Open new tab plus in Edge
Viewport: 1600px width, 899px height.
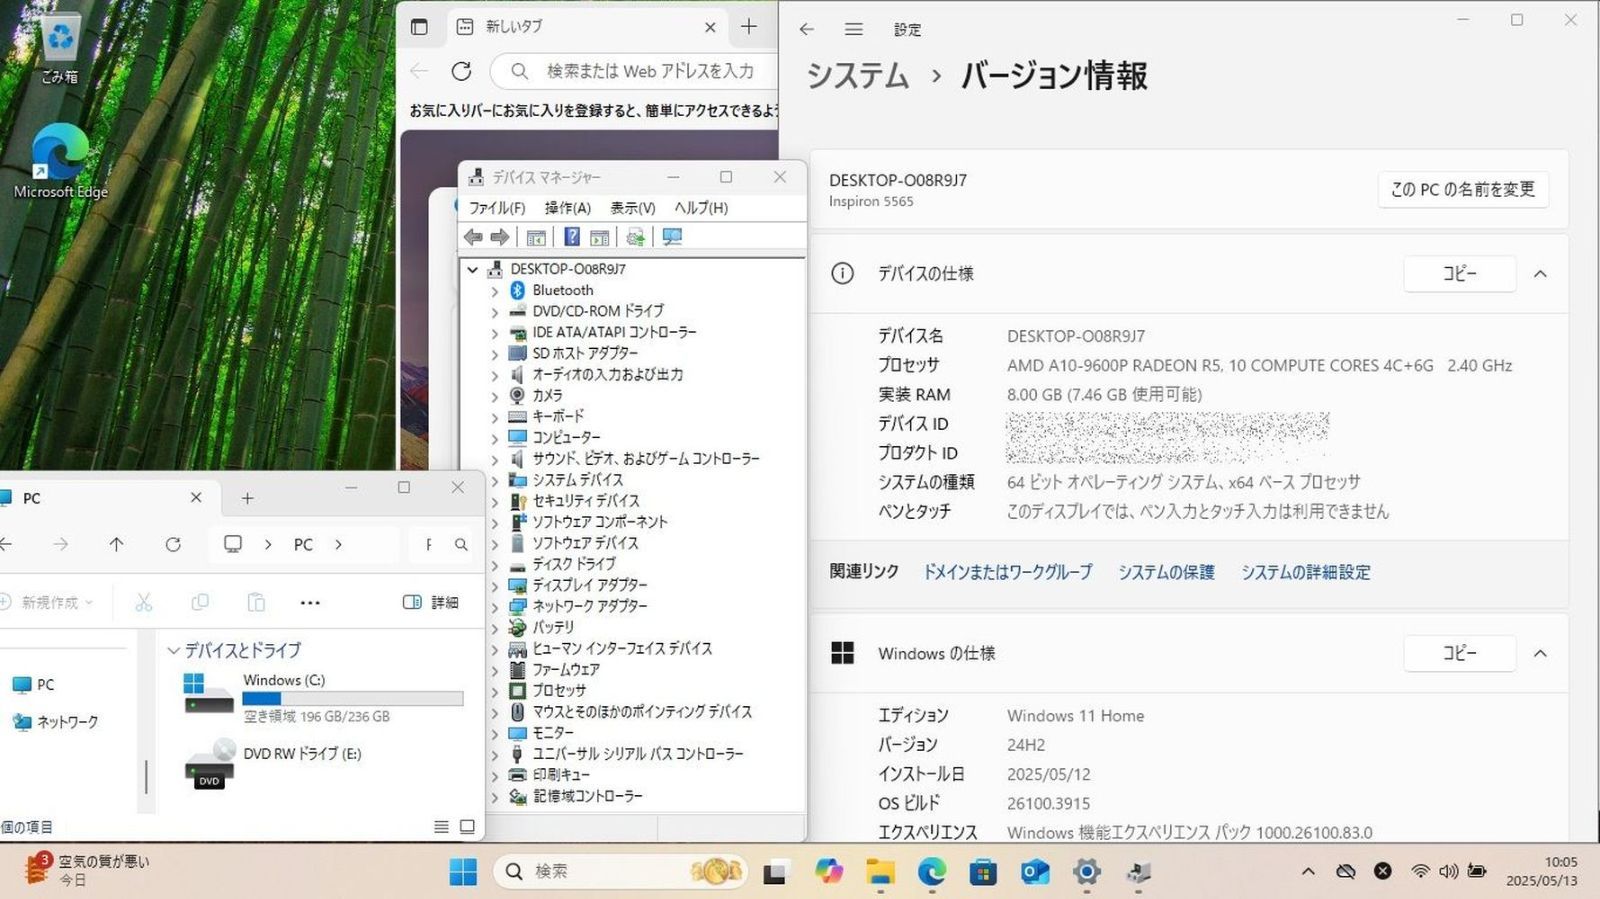click(x=749, y=27)
